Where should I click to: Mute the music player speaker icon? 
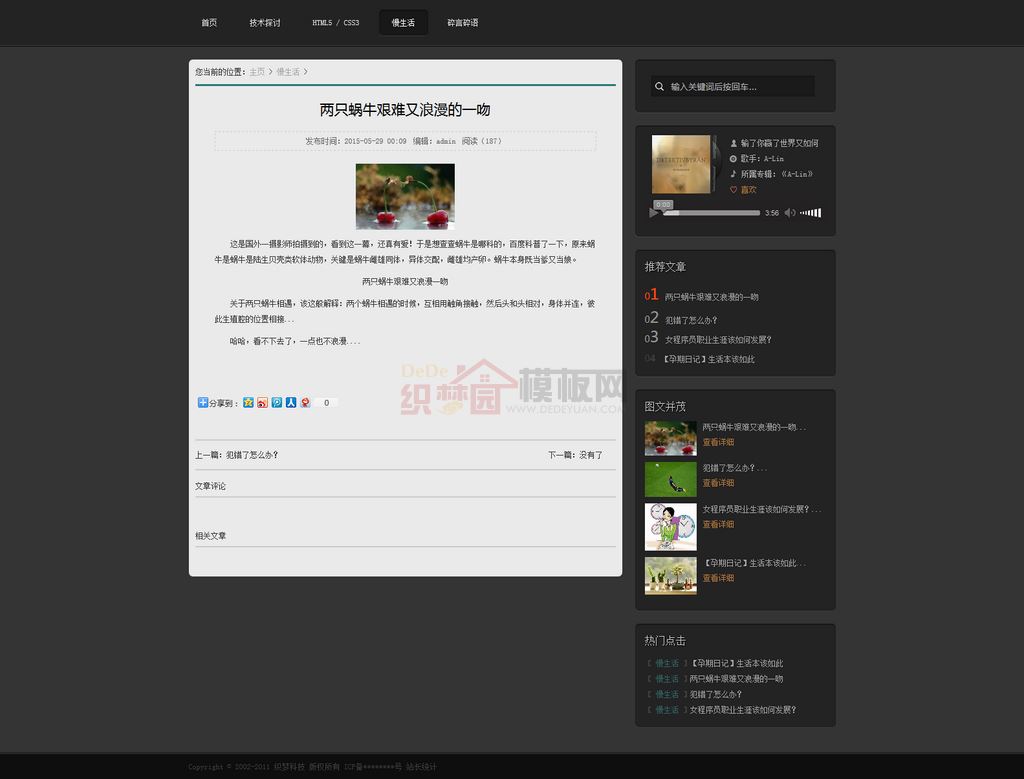pos(789,212)
